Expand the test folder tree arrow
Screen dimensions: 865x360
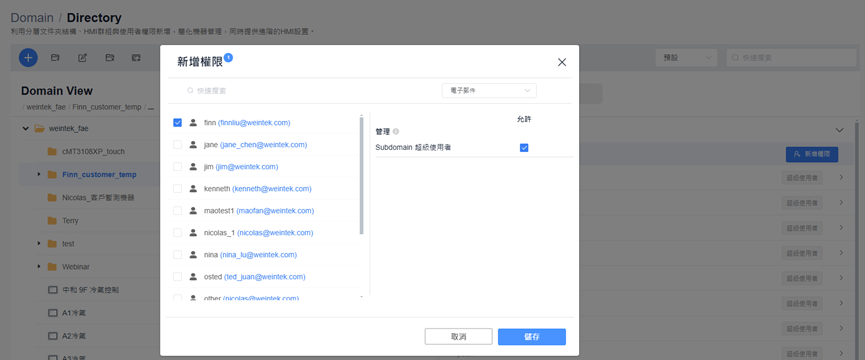[39, 243]
